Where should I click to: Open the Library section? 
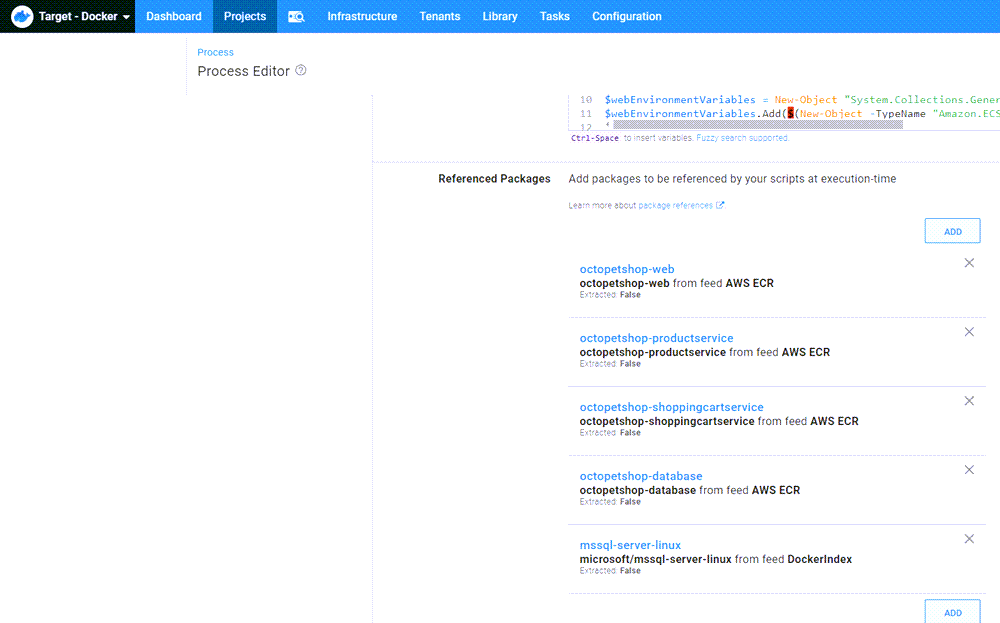pos(499,16)
